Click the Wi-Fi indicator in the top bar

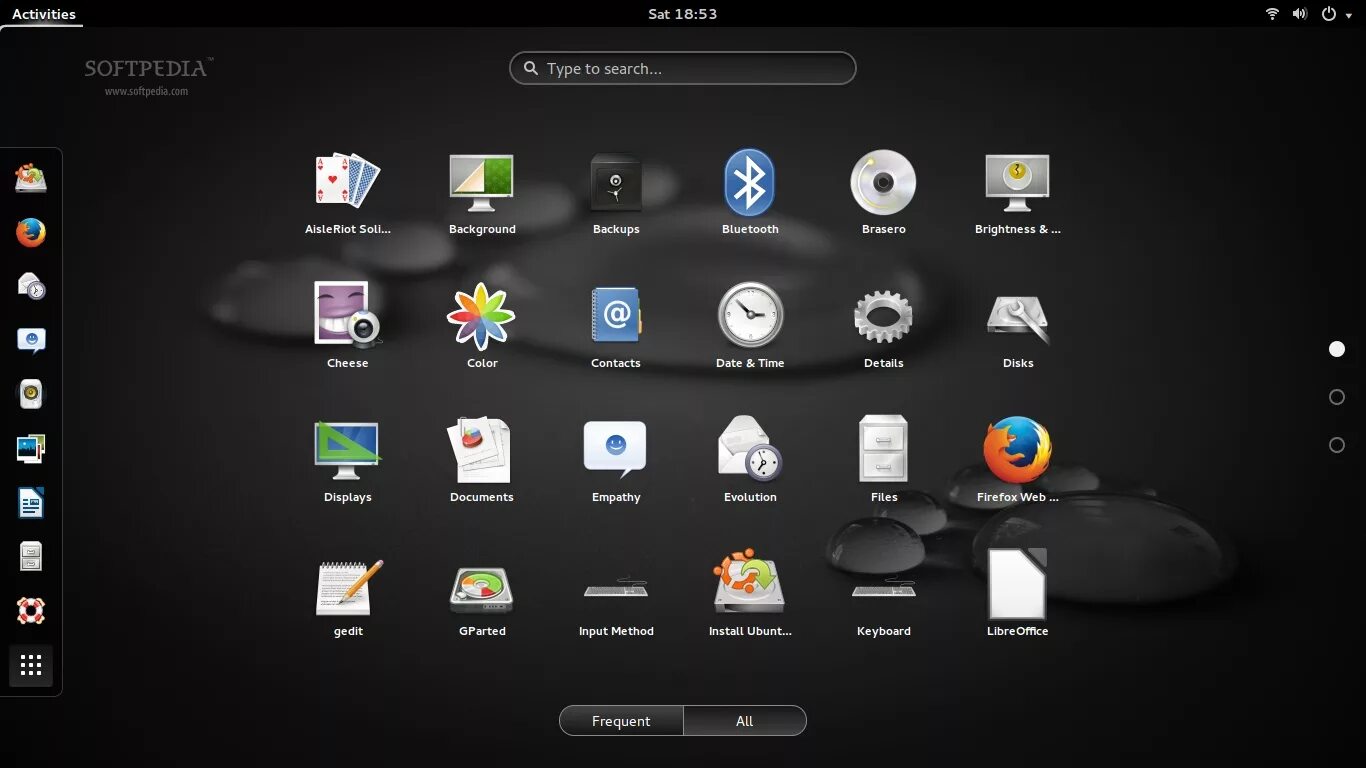click(1272, 14)
